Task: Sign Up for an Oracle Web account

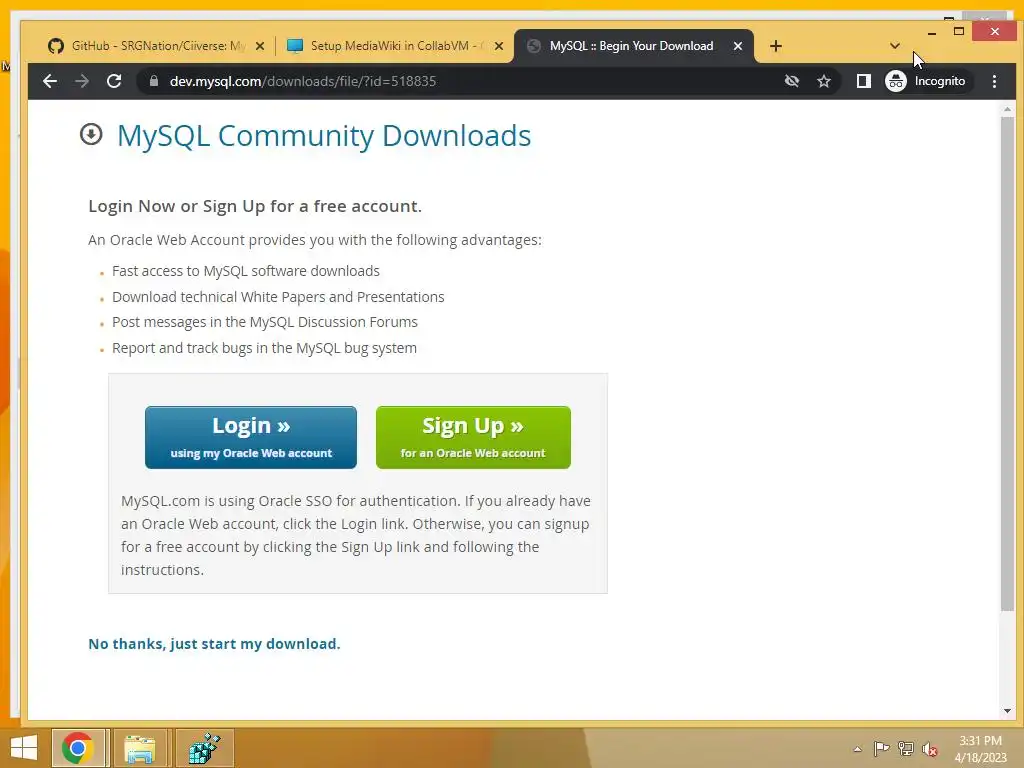Action: [x=473, y=437]
